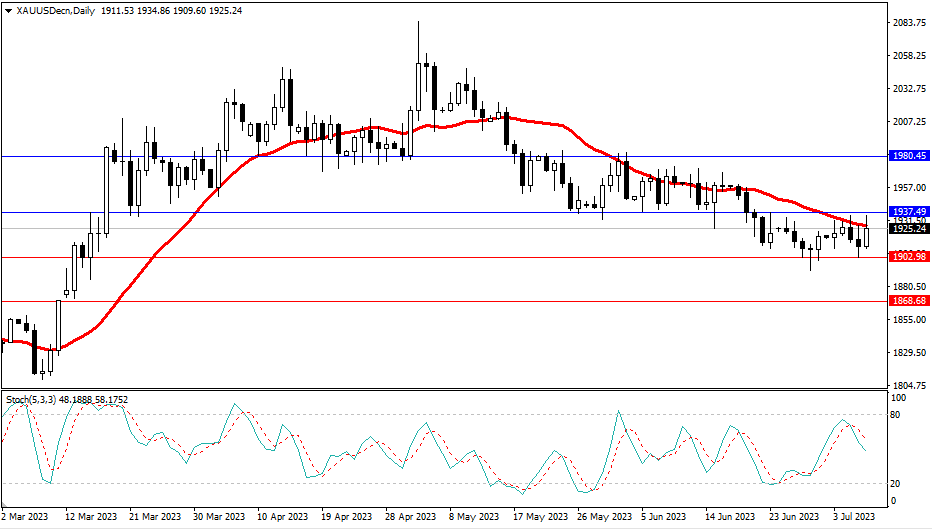Image resolution: width=932 pixels, height=529 pixels.
Task: Click the 1829.50 price scale value
Action: (909, 352)
